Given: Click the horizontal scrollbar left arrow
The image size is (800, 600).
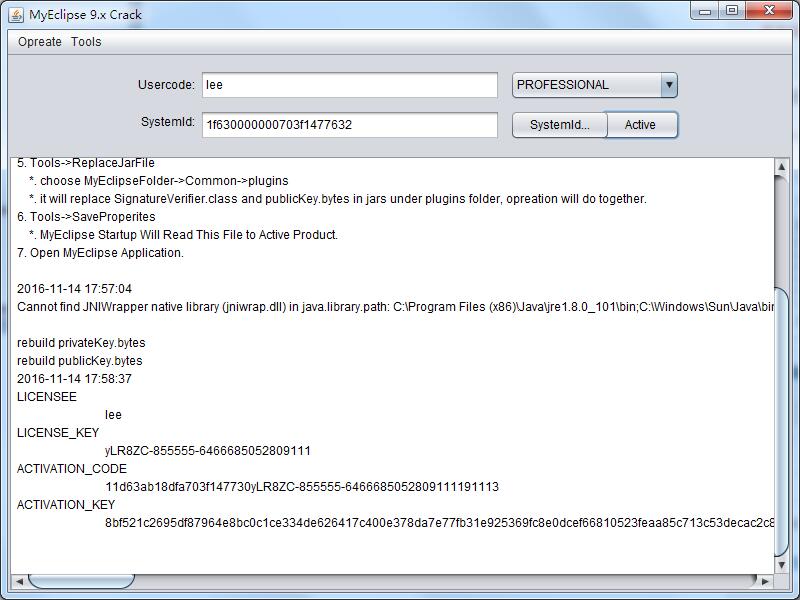Looking at the screenshot, I should click(x=19, y=581).
